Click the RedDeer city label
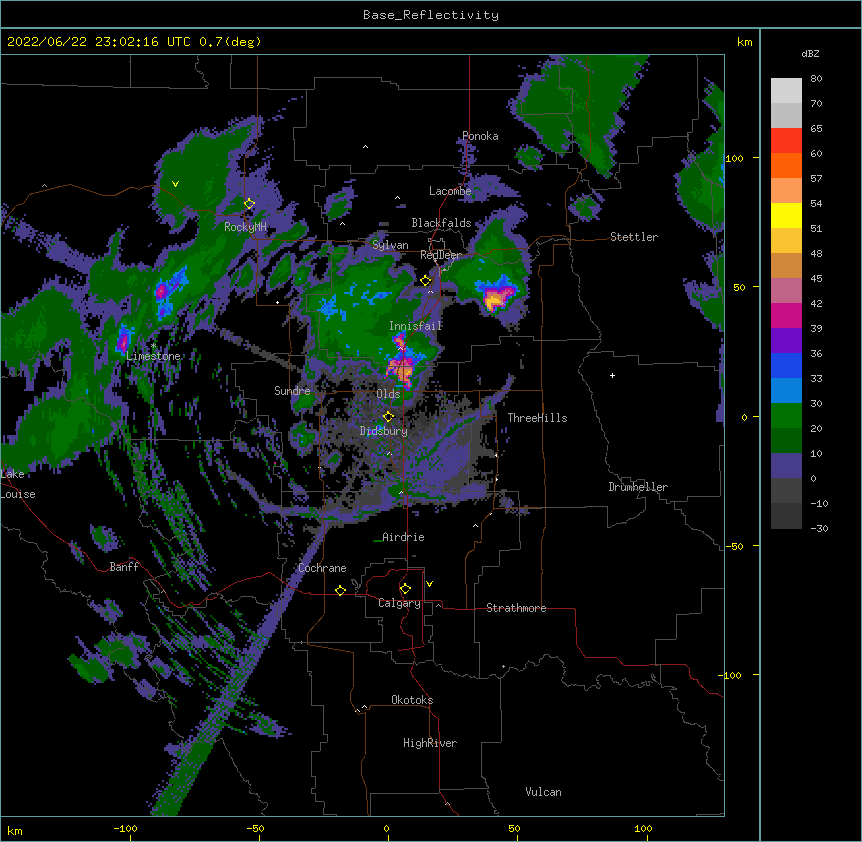The image size is (862, 842). click(x=441, y=255)
